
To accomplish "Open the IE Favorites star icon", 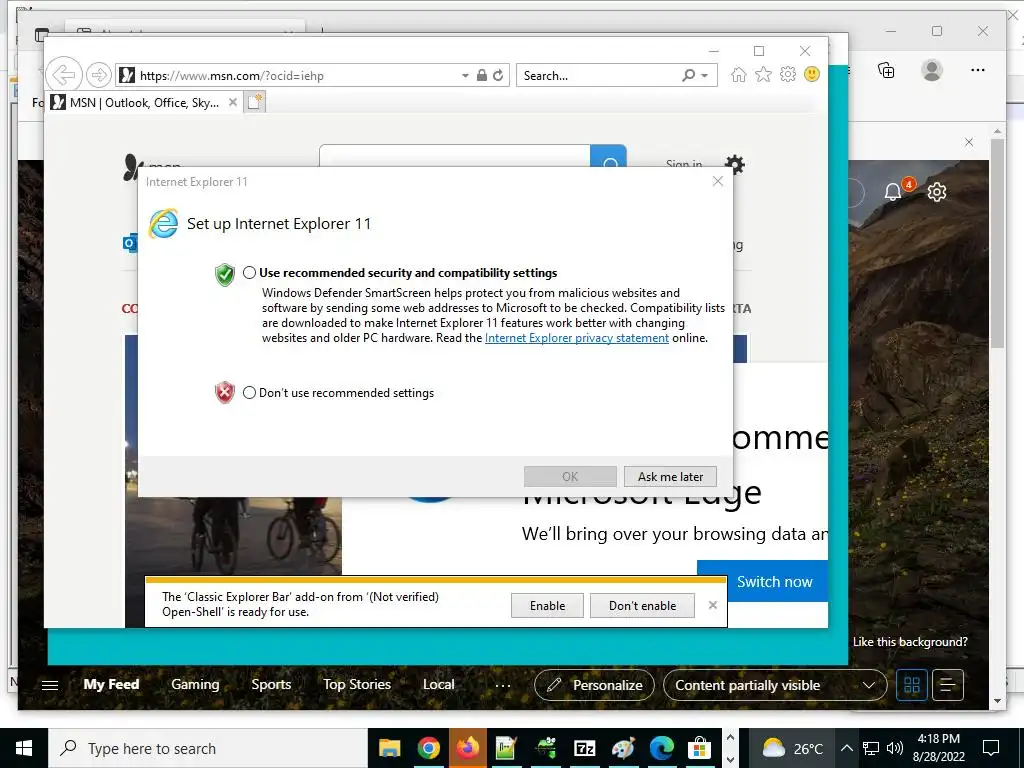I will 763,74.
